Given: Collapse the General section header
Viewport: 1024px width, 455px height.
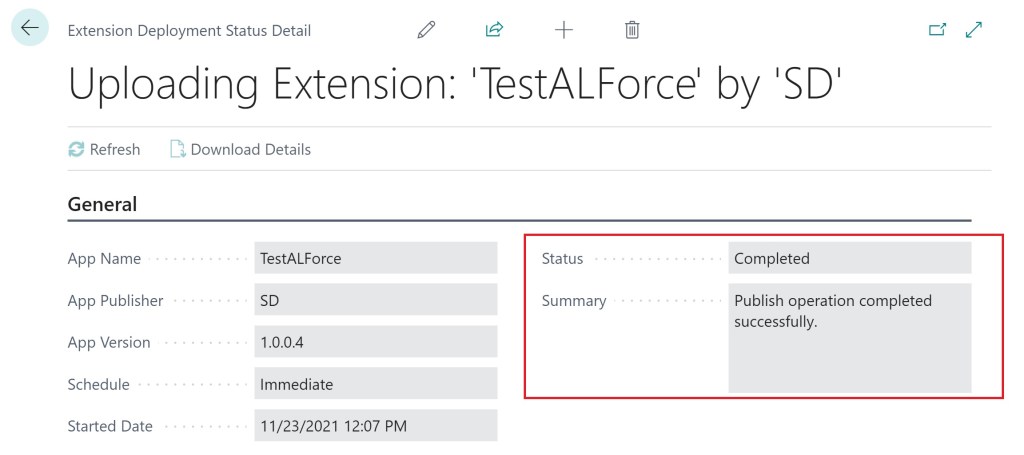Looking at the screenshot, I should 102,204.
